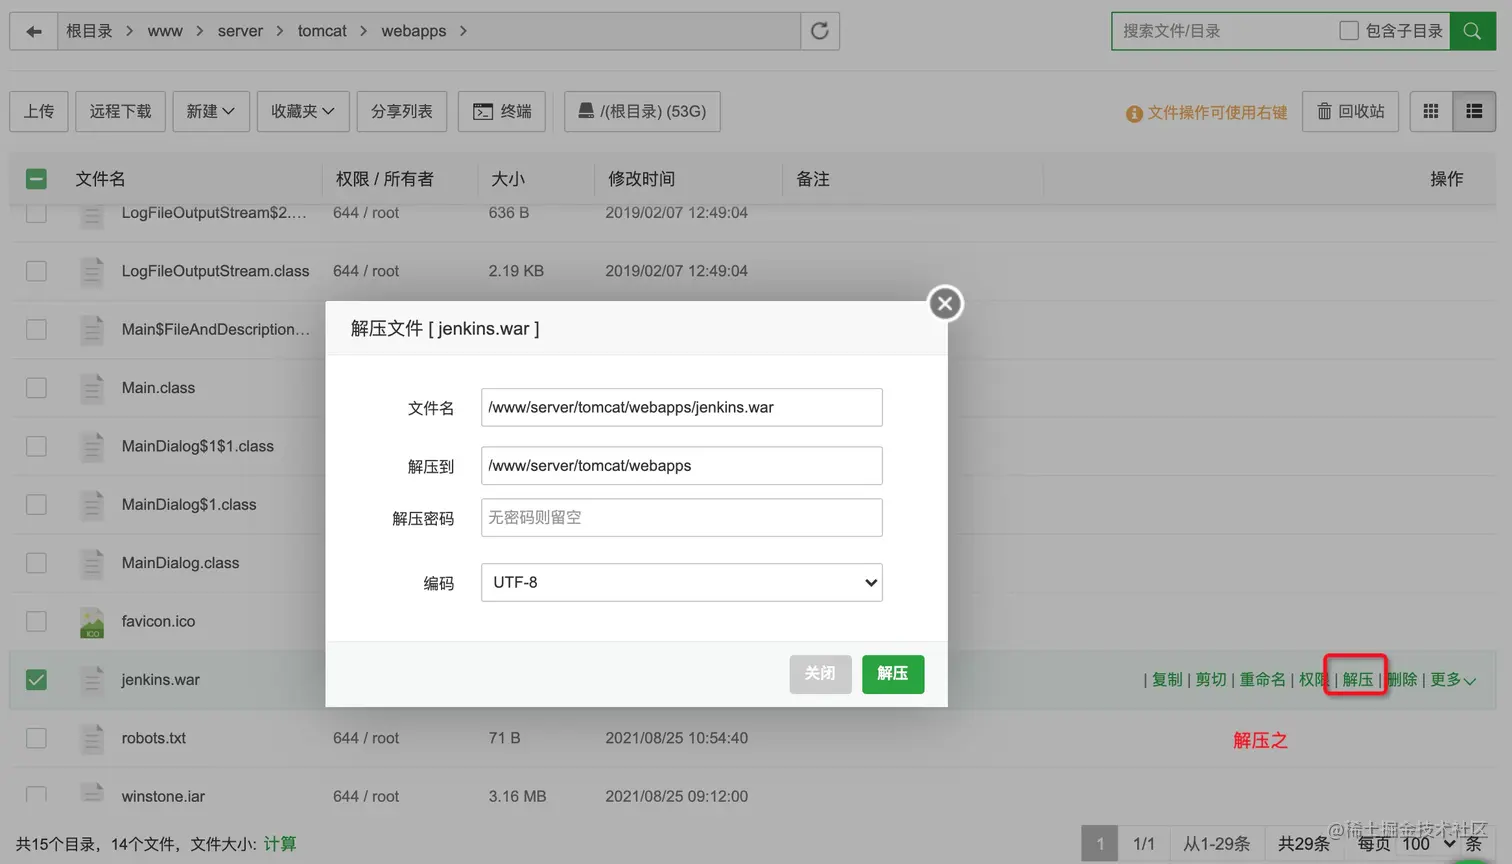Sort by the 大小 column header

pyautogui.click(x=508, y=179)
